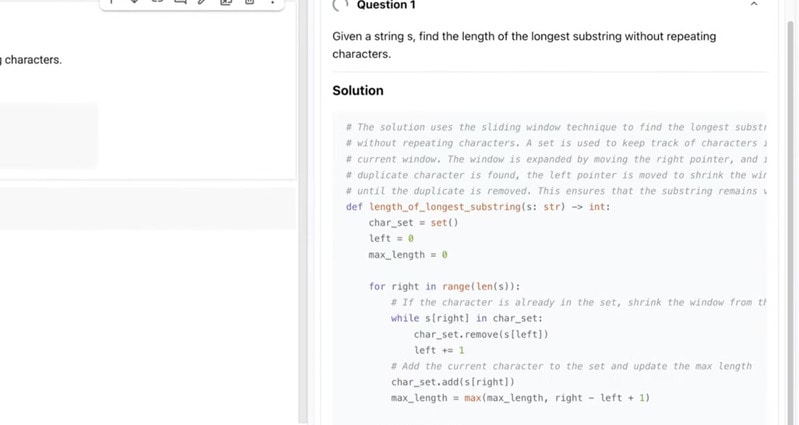Click the 'char_set = set()' code line
799x425 pixels.
click(413, 223)
